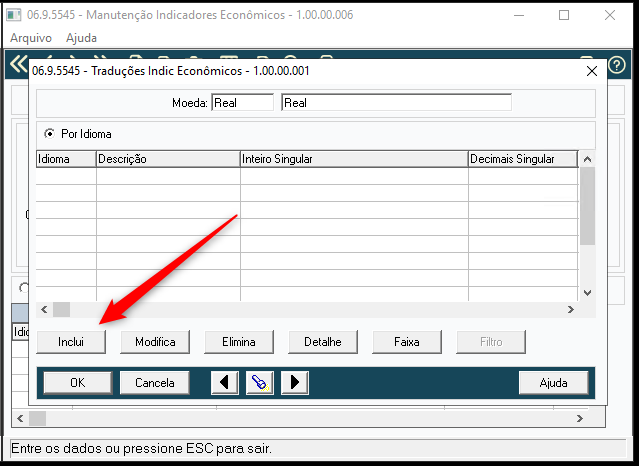
Task: Click the Moeda code input field
Action: [x=242, y=102]
